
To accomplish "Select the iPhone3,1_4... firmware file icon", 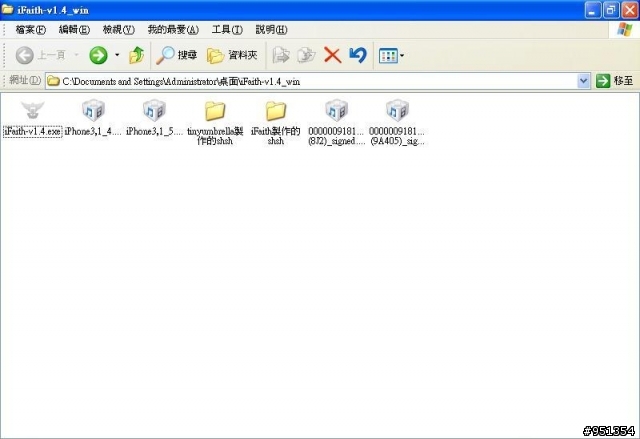I will pos(93,110).
